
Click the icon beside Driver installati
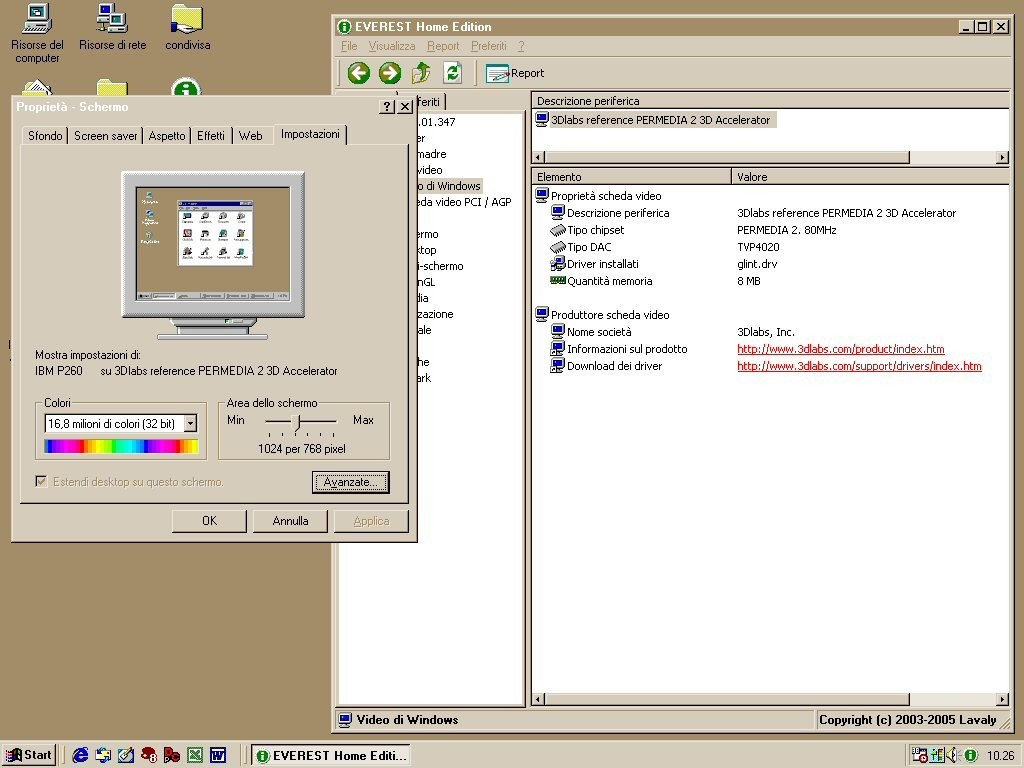tap(558, 264)
